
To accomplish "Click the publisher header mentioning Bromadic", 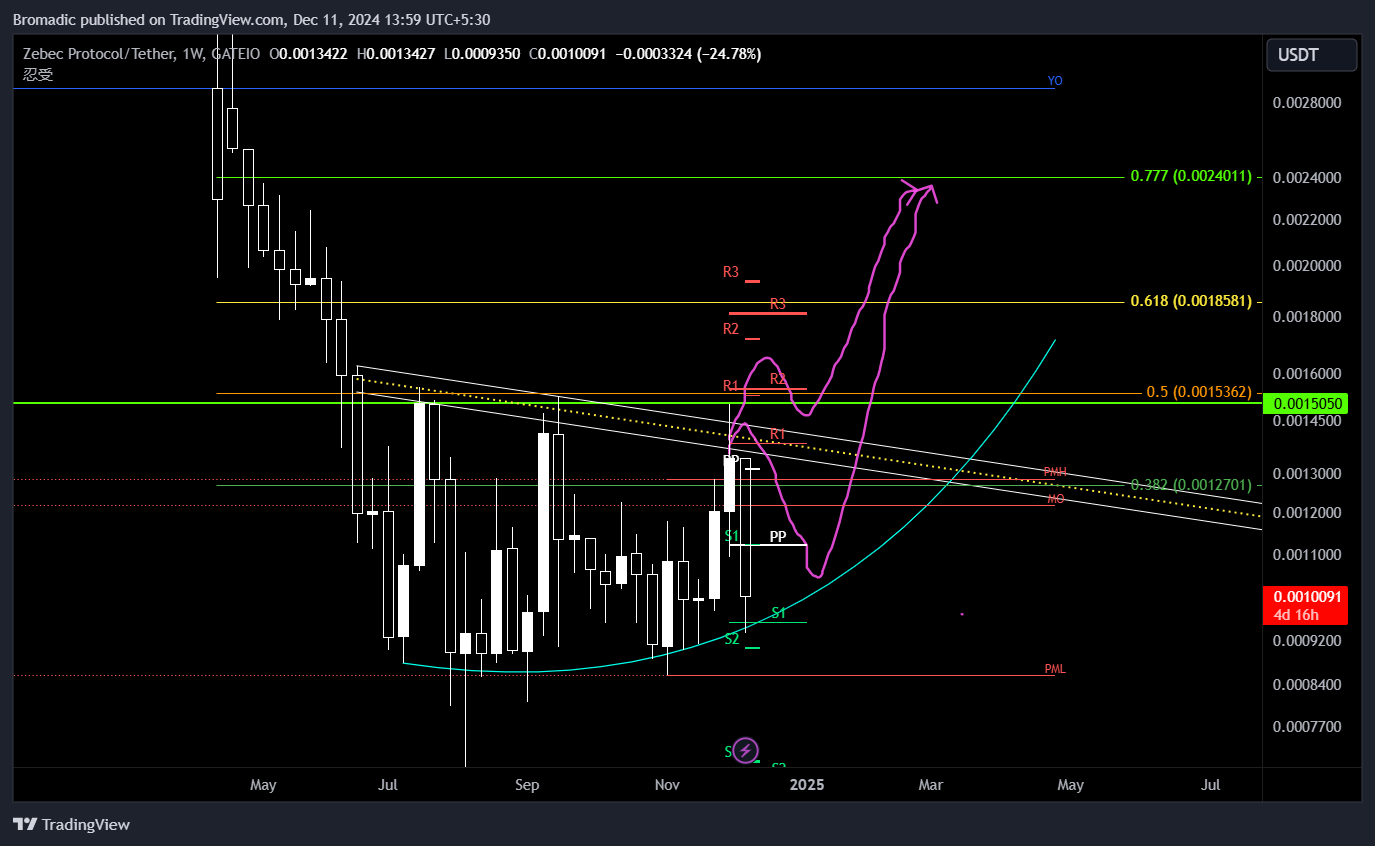I will [251, 19].
